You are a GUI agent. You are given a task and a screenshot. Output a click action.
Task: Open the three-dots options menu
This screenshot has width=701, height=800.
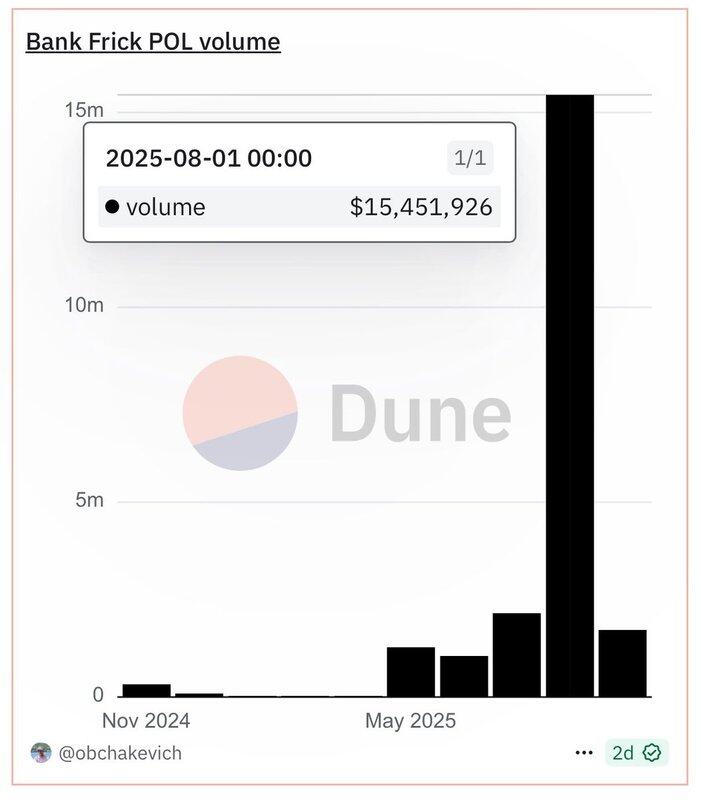point(584,753)
